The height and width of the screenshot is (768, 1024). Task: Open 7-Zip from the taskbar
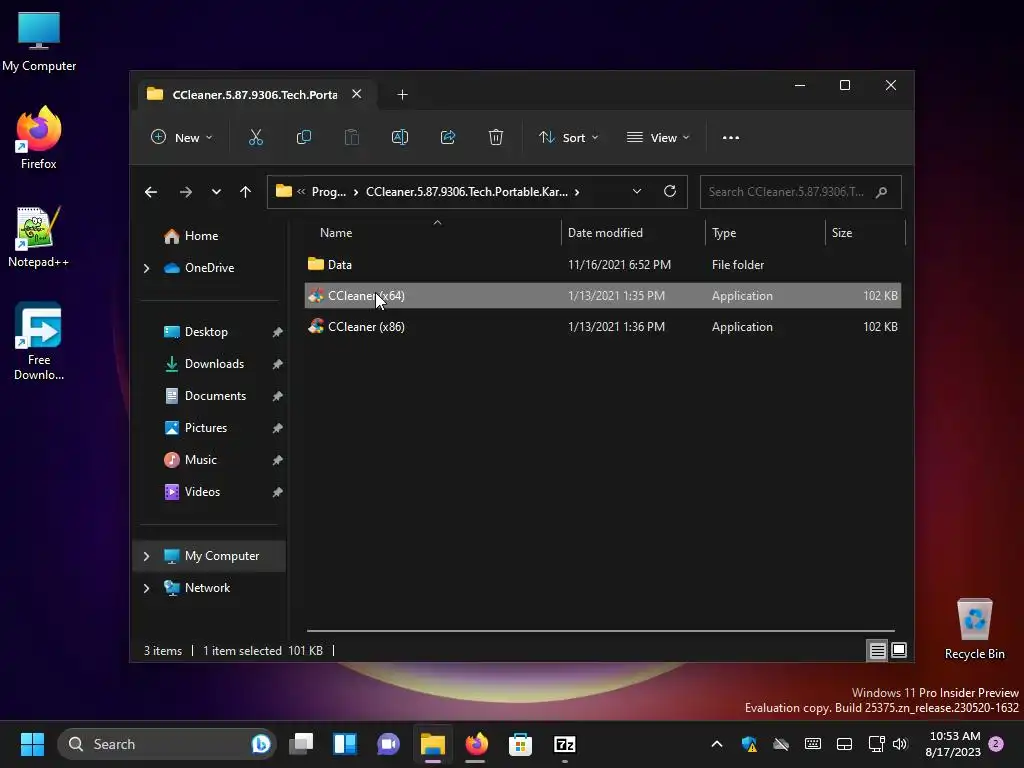click(x=564, y=744)
